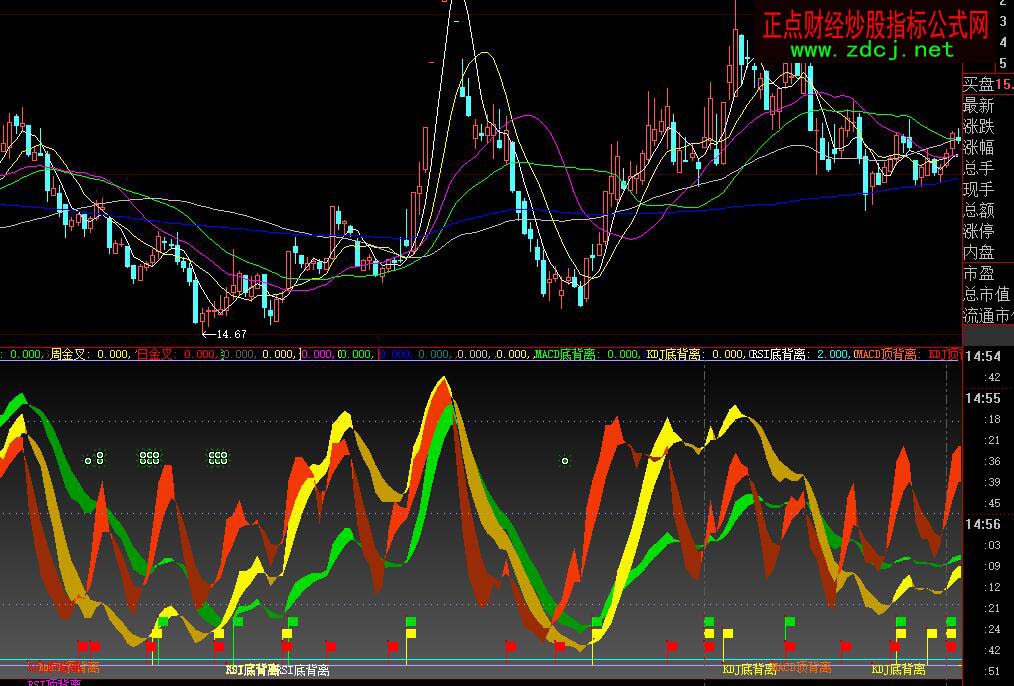The image size is (1014, 686).
Task: Click the 涨停 label in side panel
Action: (x=978, y=231)
